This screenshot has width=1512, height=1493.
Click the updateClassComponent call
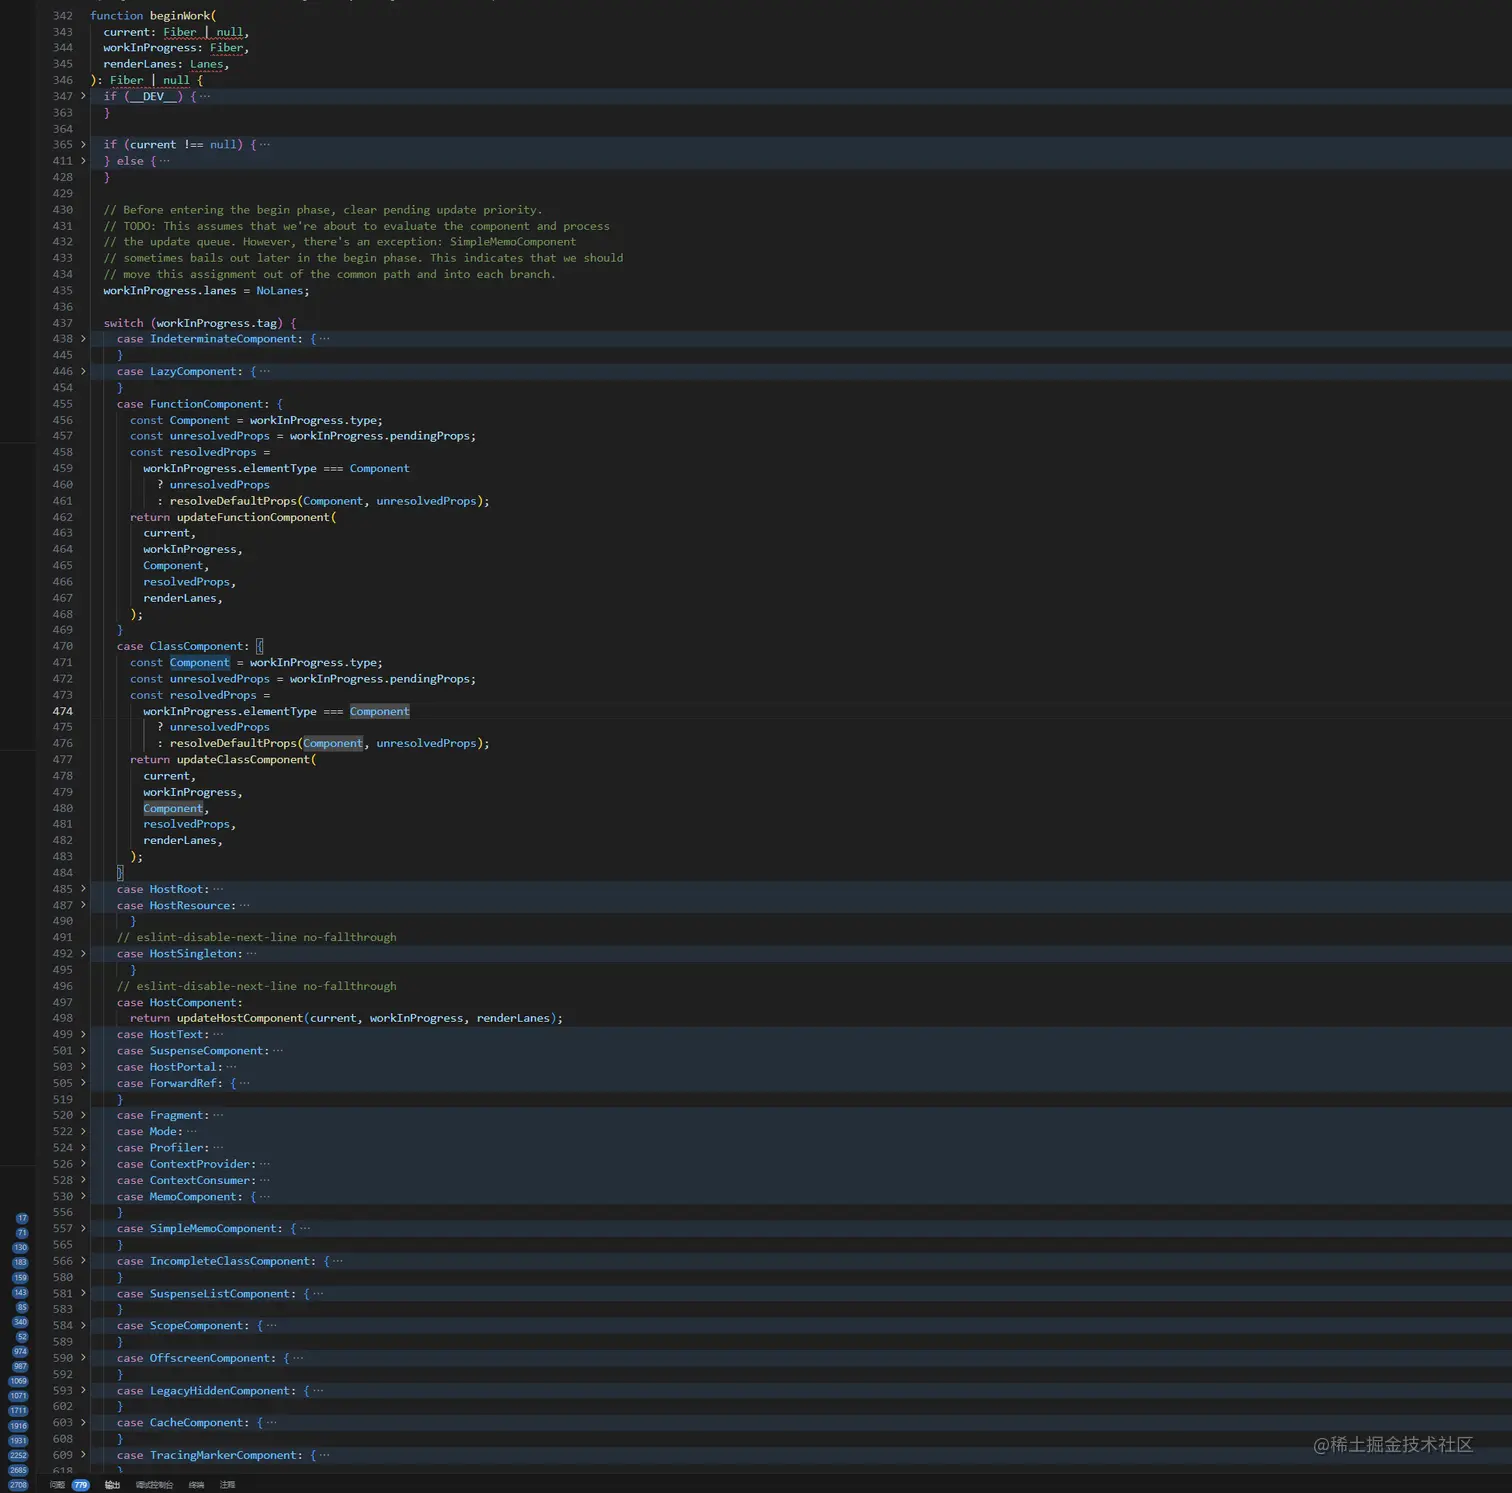(243, 760)
